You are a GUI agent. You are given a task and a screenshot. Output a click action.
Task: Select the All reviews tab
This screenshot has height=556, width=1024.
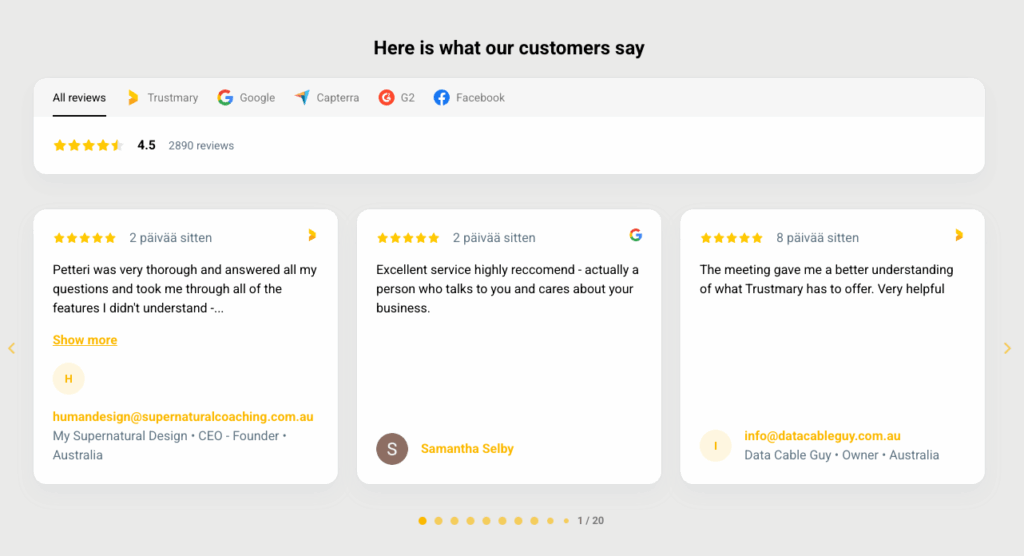pos(79,98)
